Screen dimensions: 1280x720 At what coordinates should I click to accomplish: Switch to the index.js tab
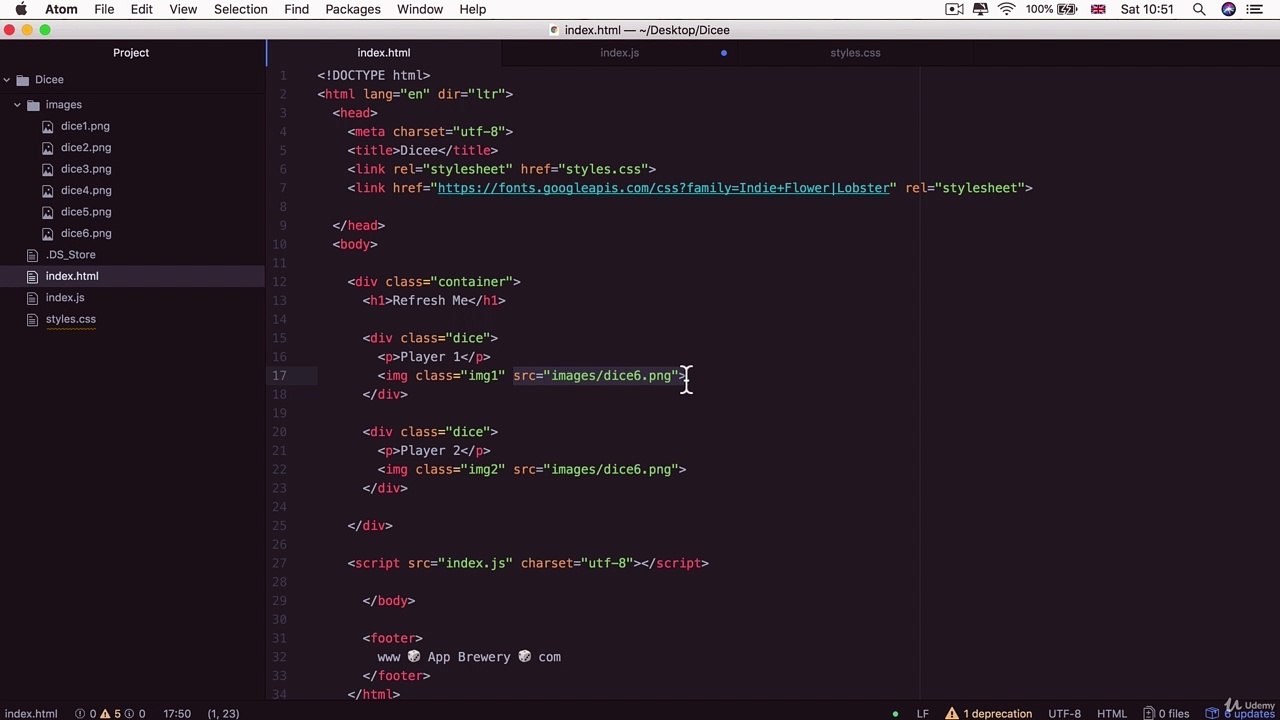click(620, 53)
